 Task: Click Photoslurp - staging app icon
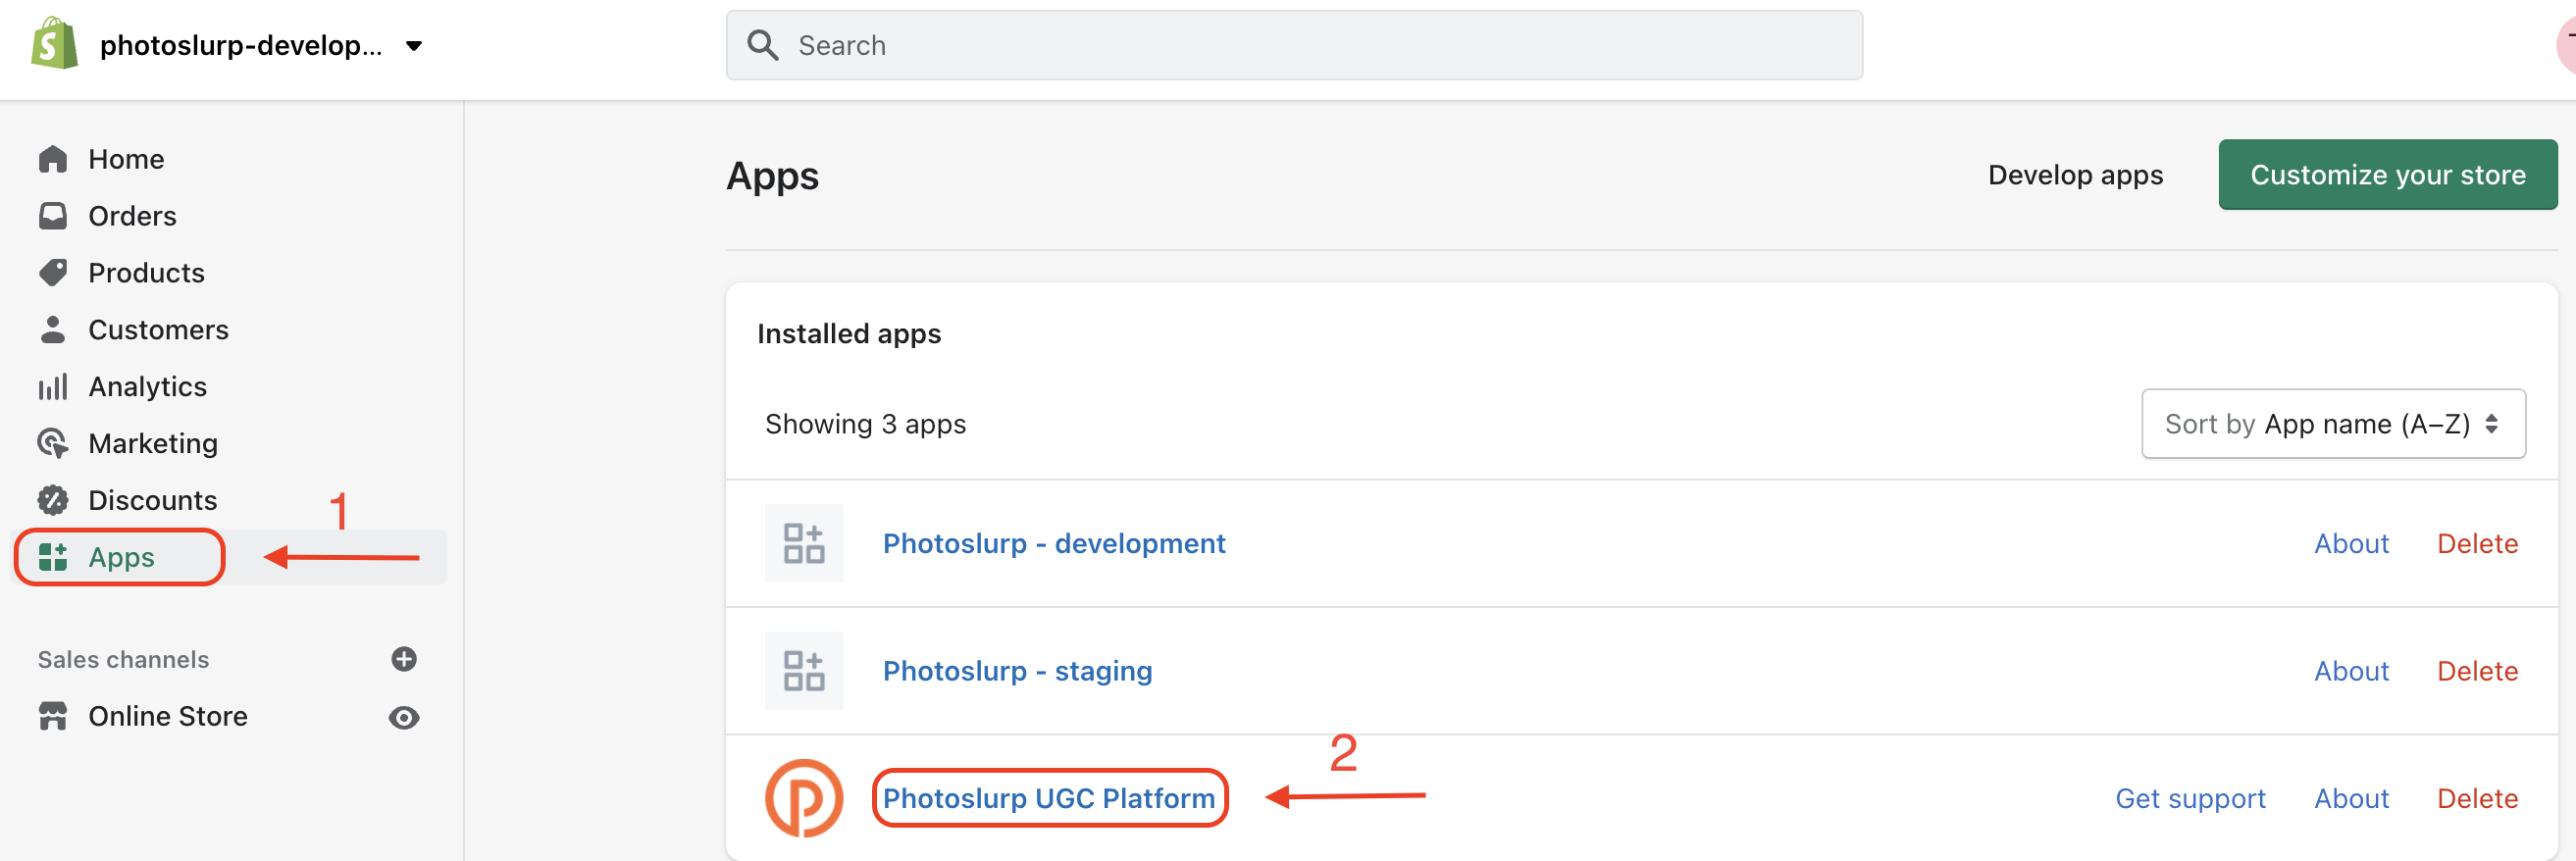tap(804, 671)
